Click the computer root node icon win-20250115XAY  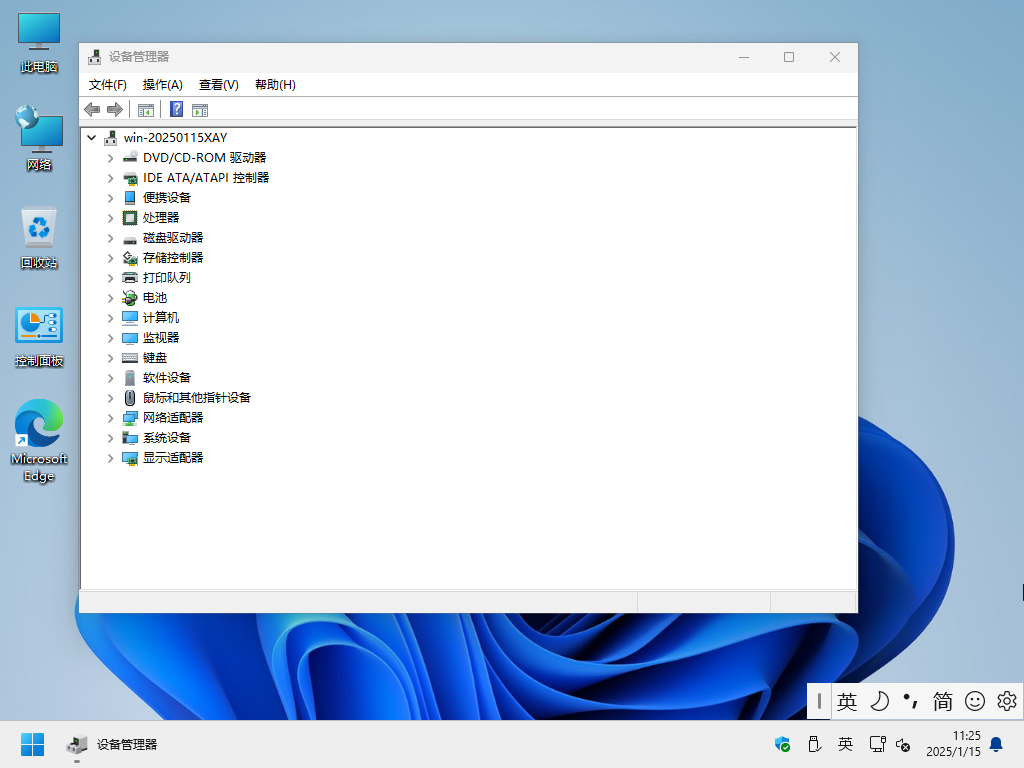click(110, 138)
